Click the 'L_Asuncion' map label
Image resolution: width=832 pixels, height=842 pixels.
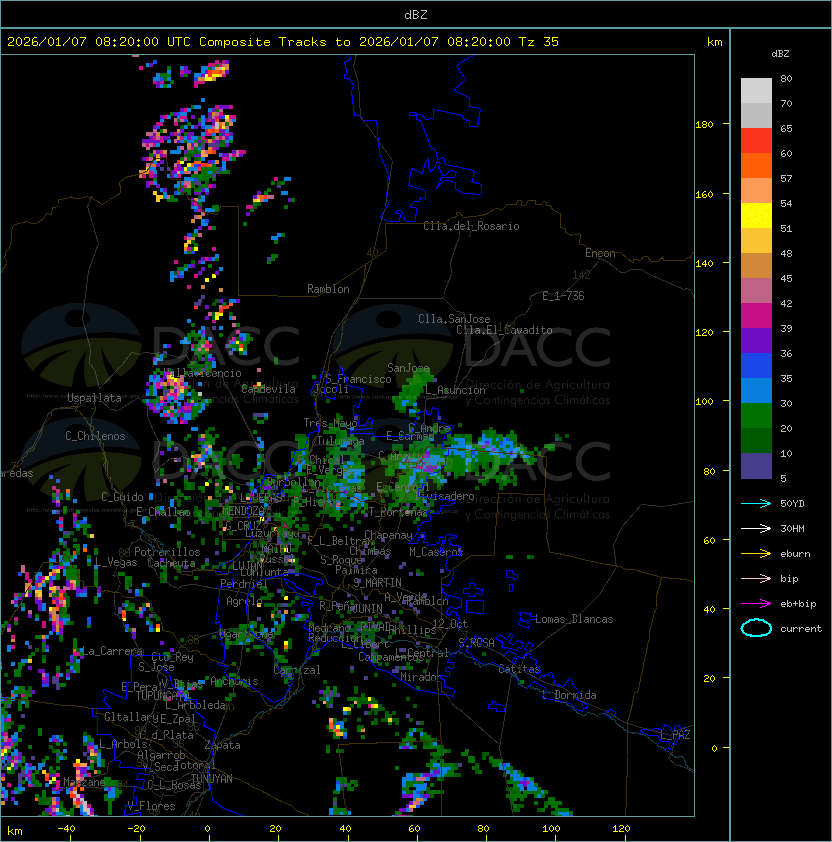pos(455,390)
